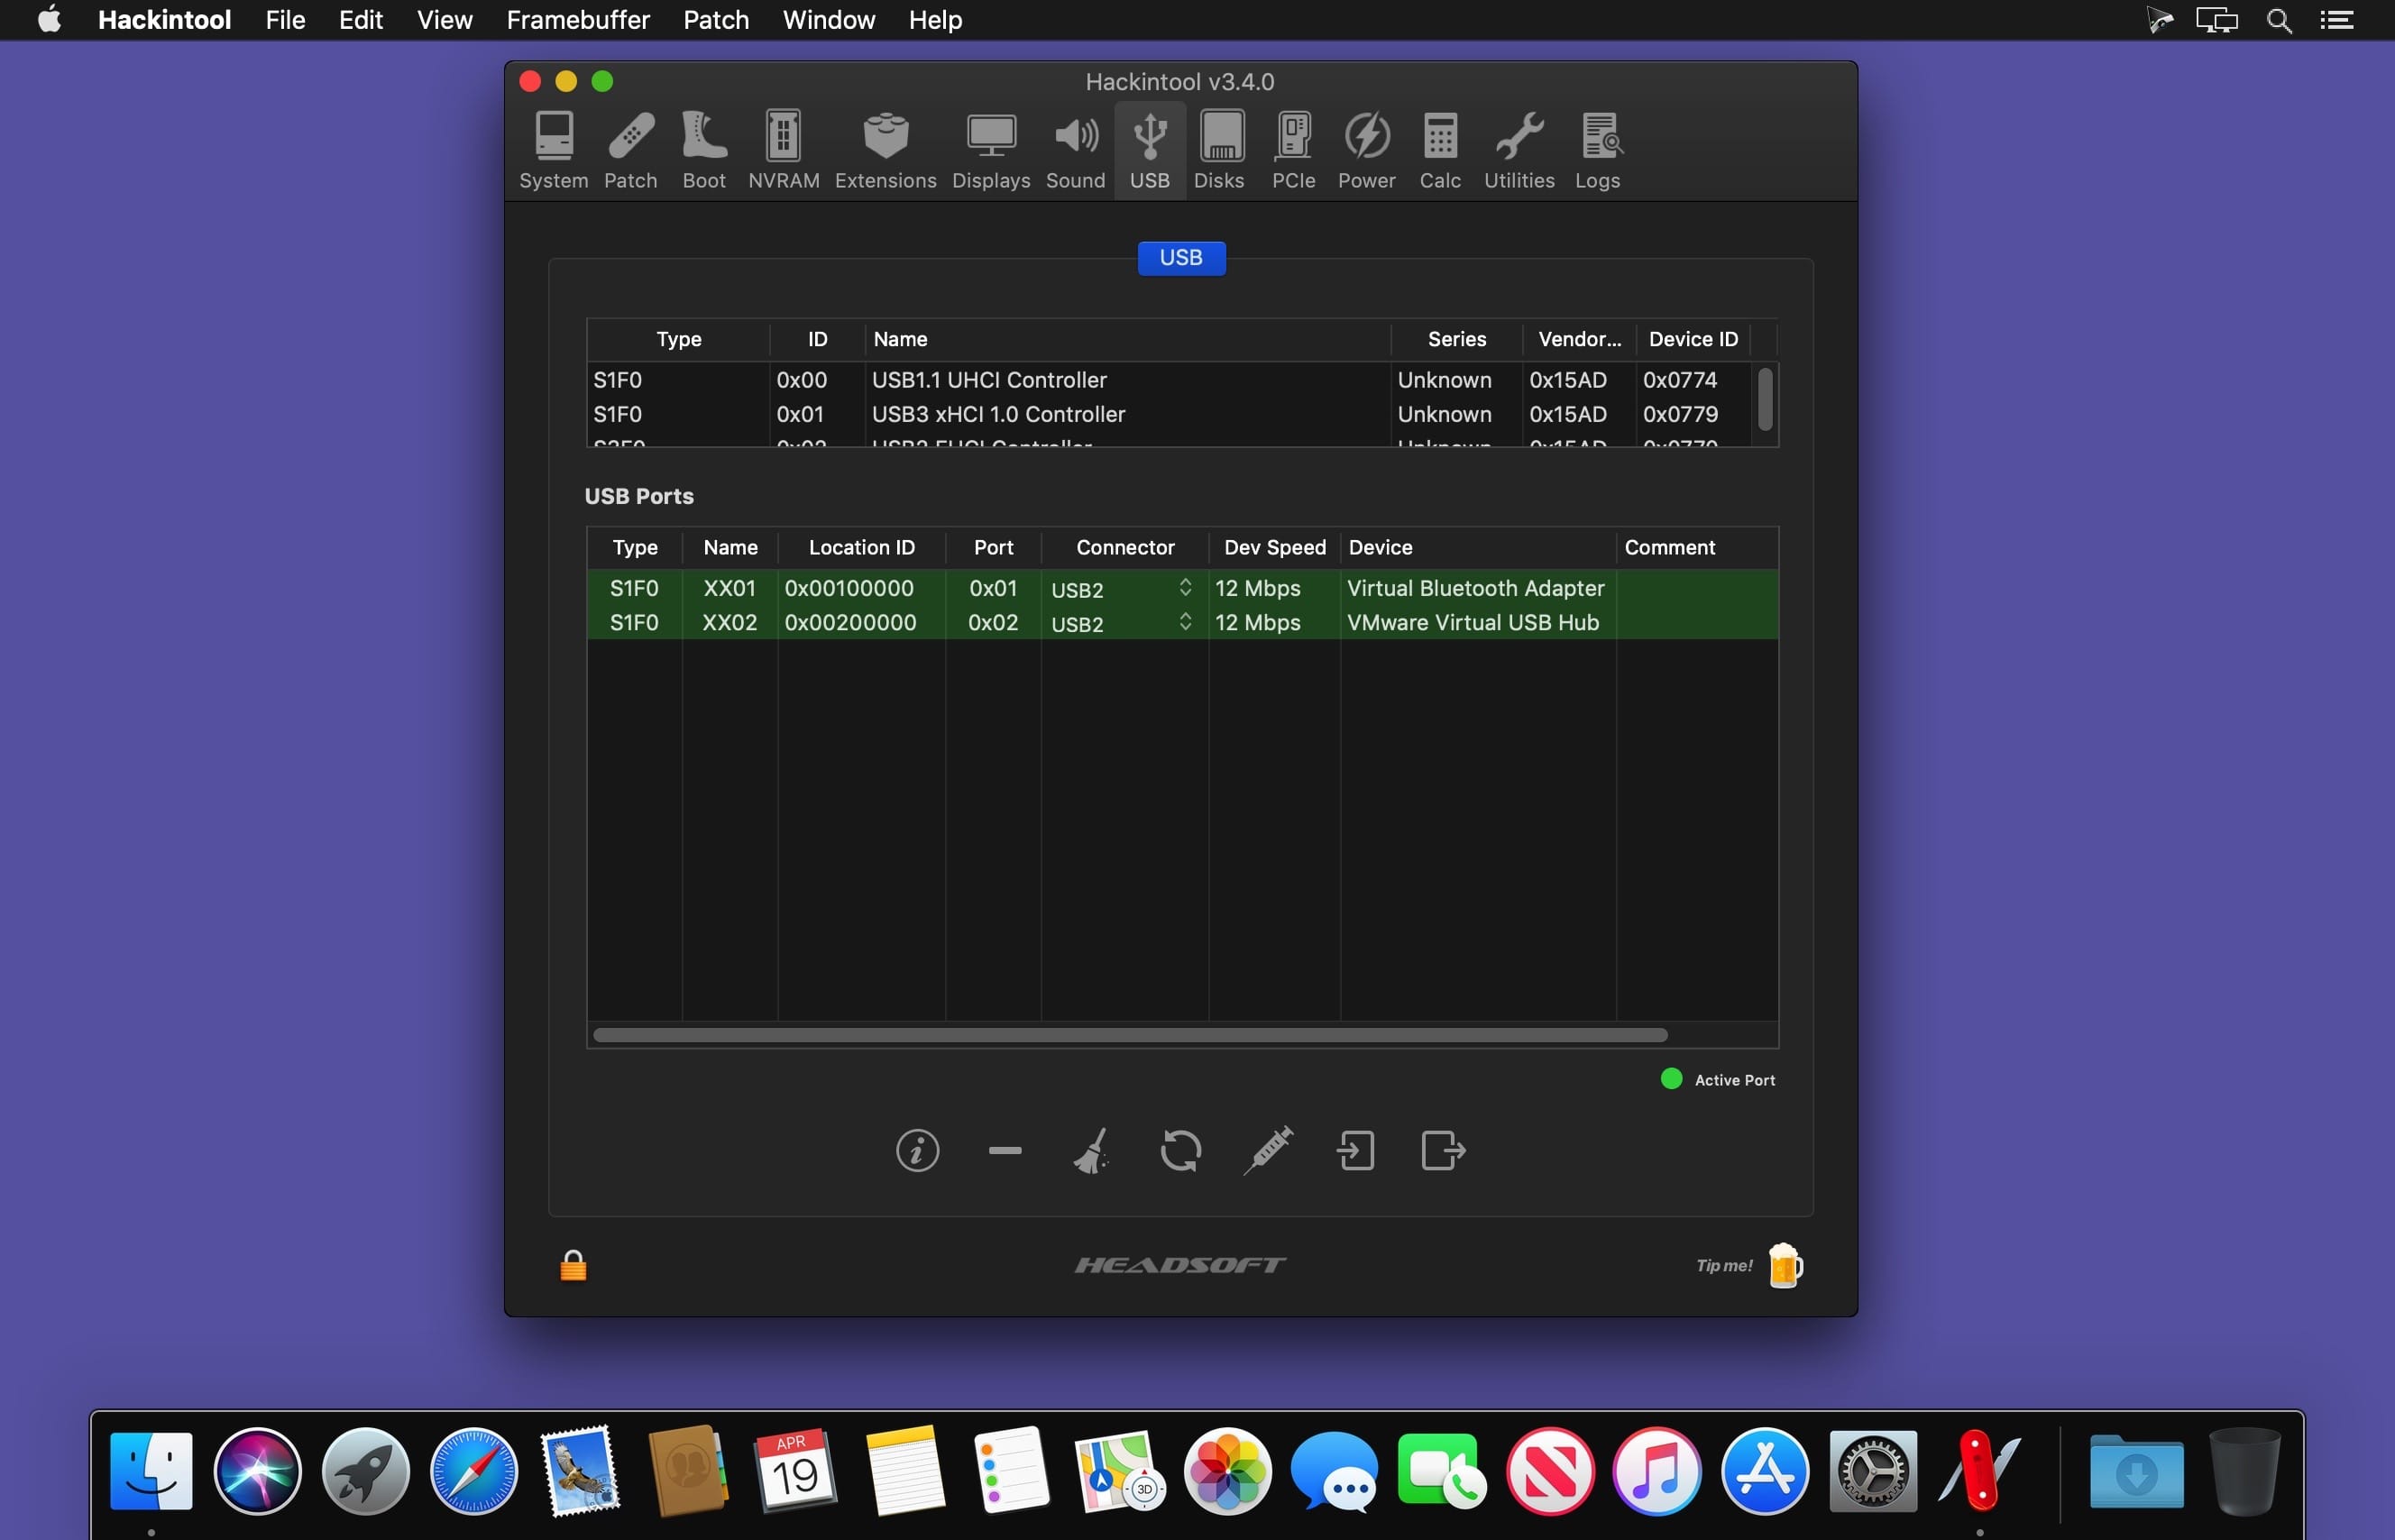Click the minus Delete port button
This screenshot has height=1540, width=2395.
(1004, 1150)
